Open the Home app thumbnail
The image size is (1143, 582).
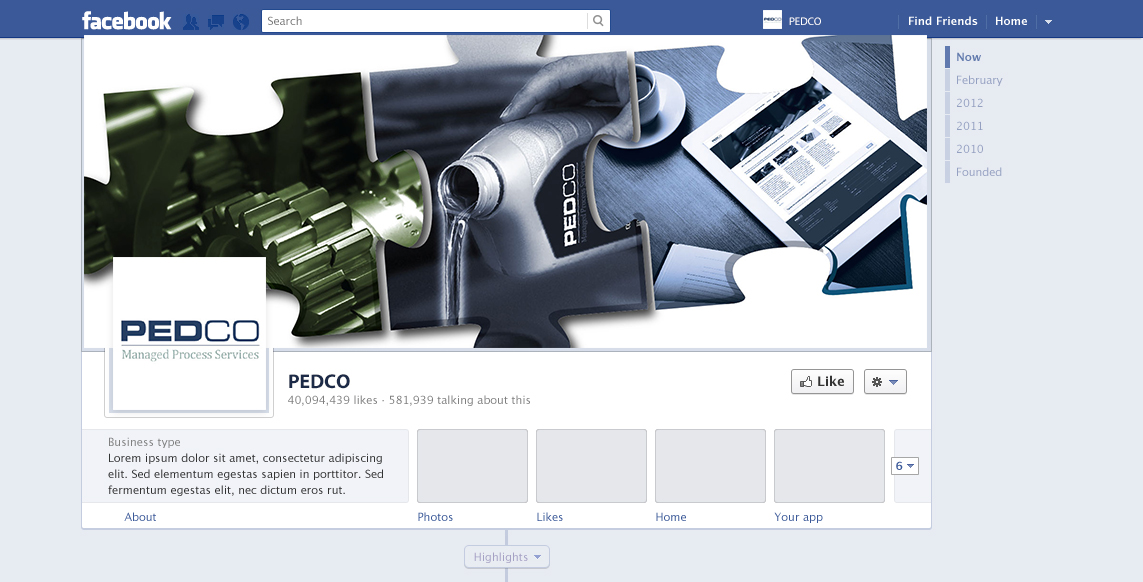tap(710, 466)
